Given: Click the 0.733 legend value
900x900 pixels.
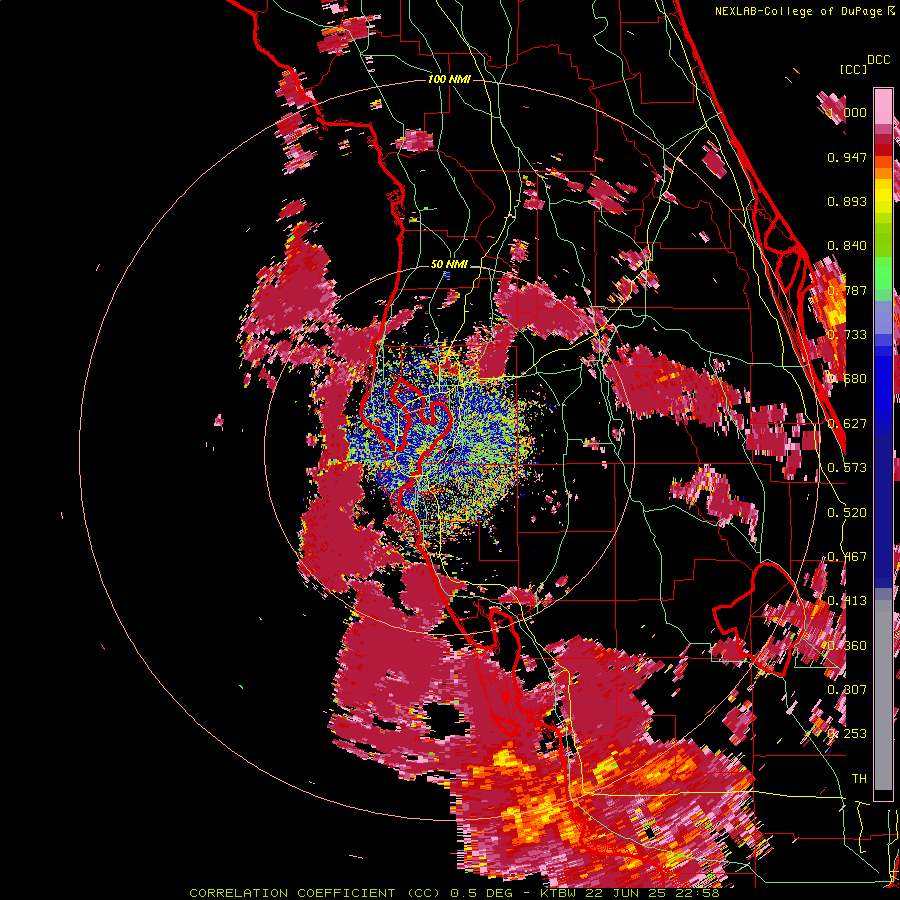Looking at the screenshot, I should coord(847,335).
